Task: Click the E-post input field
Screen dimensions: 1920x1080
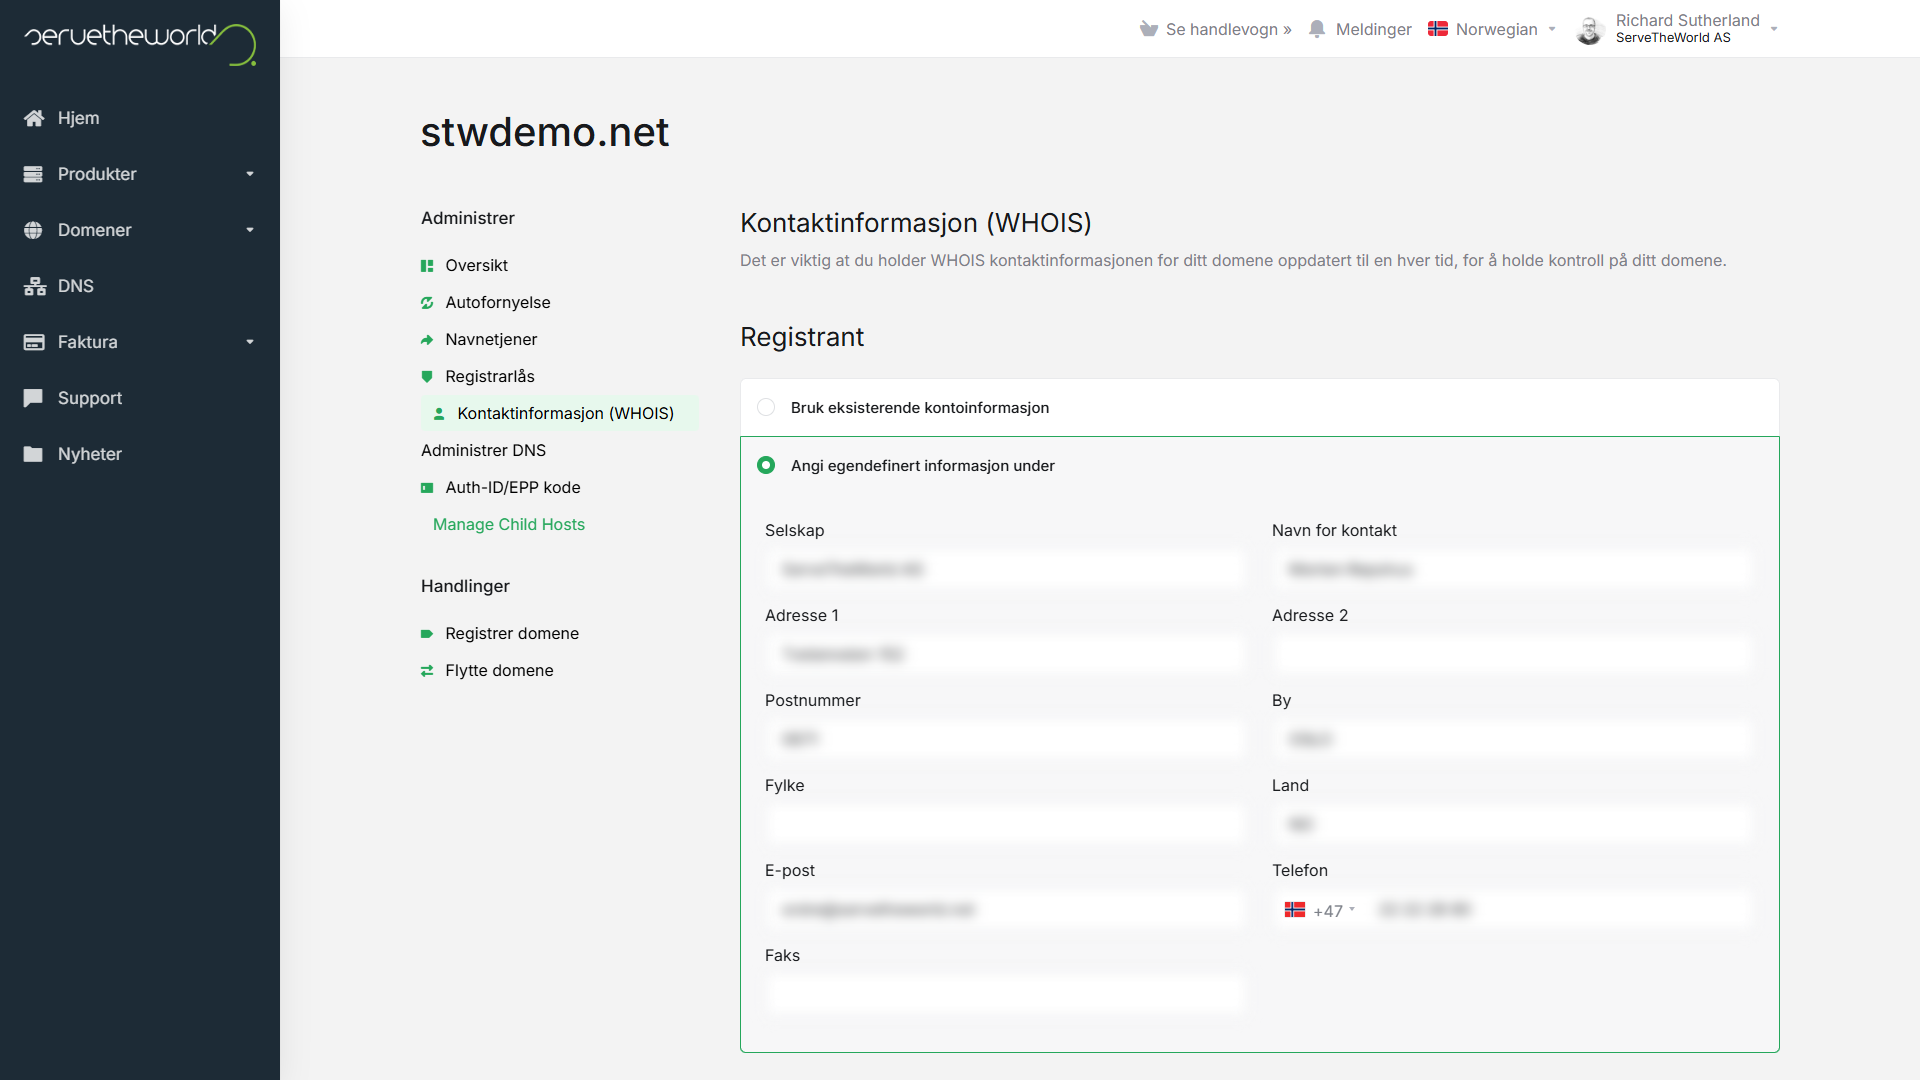Action: 1005,910
